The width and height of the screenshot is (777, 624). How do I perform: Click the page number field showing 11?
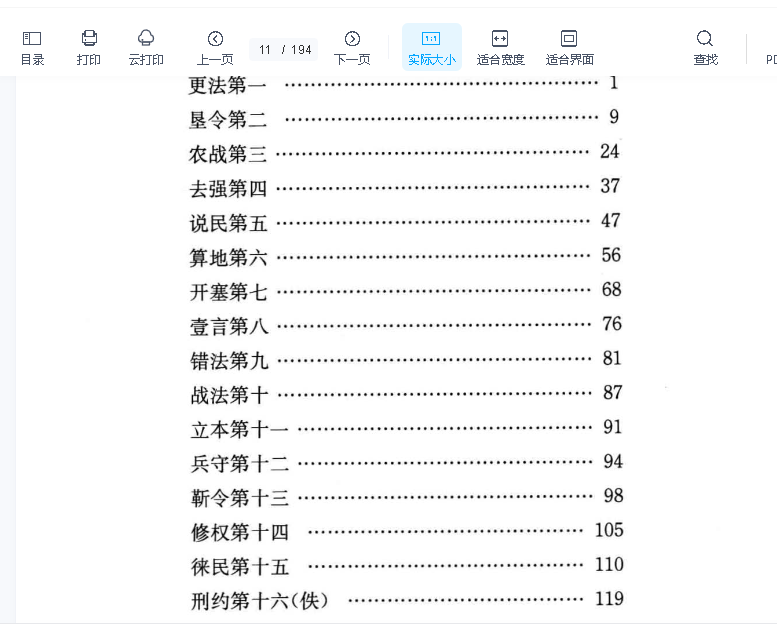coord(265,50)
